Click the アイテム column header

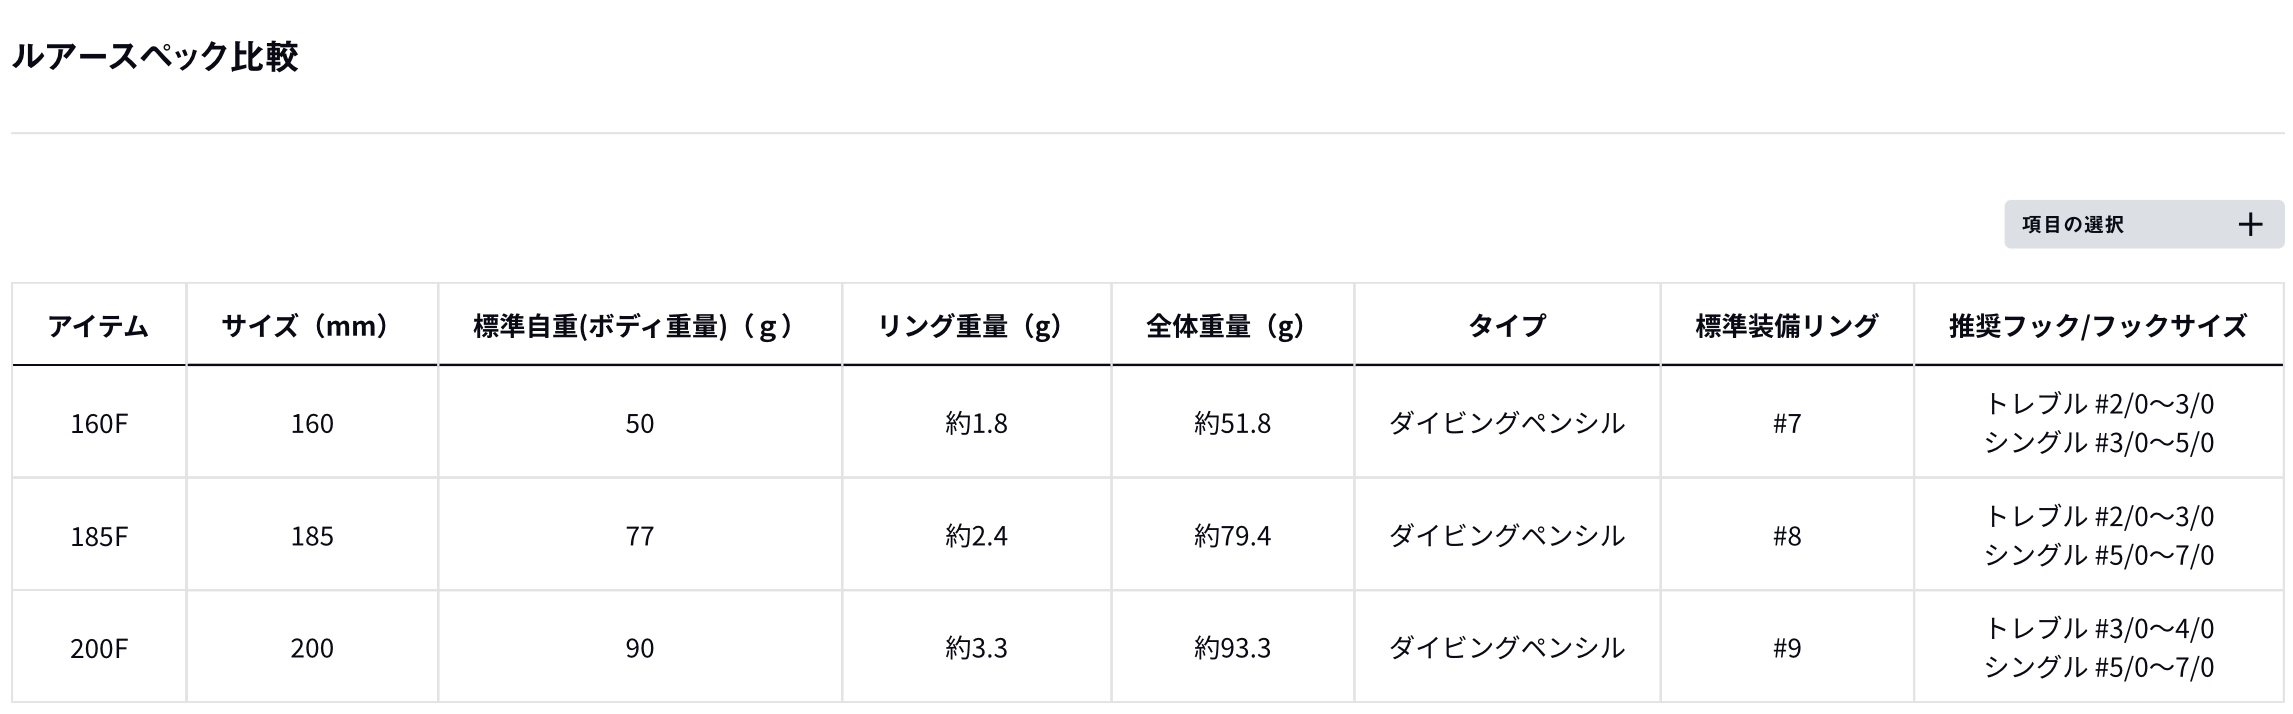99,325
